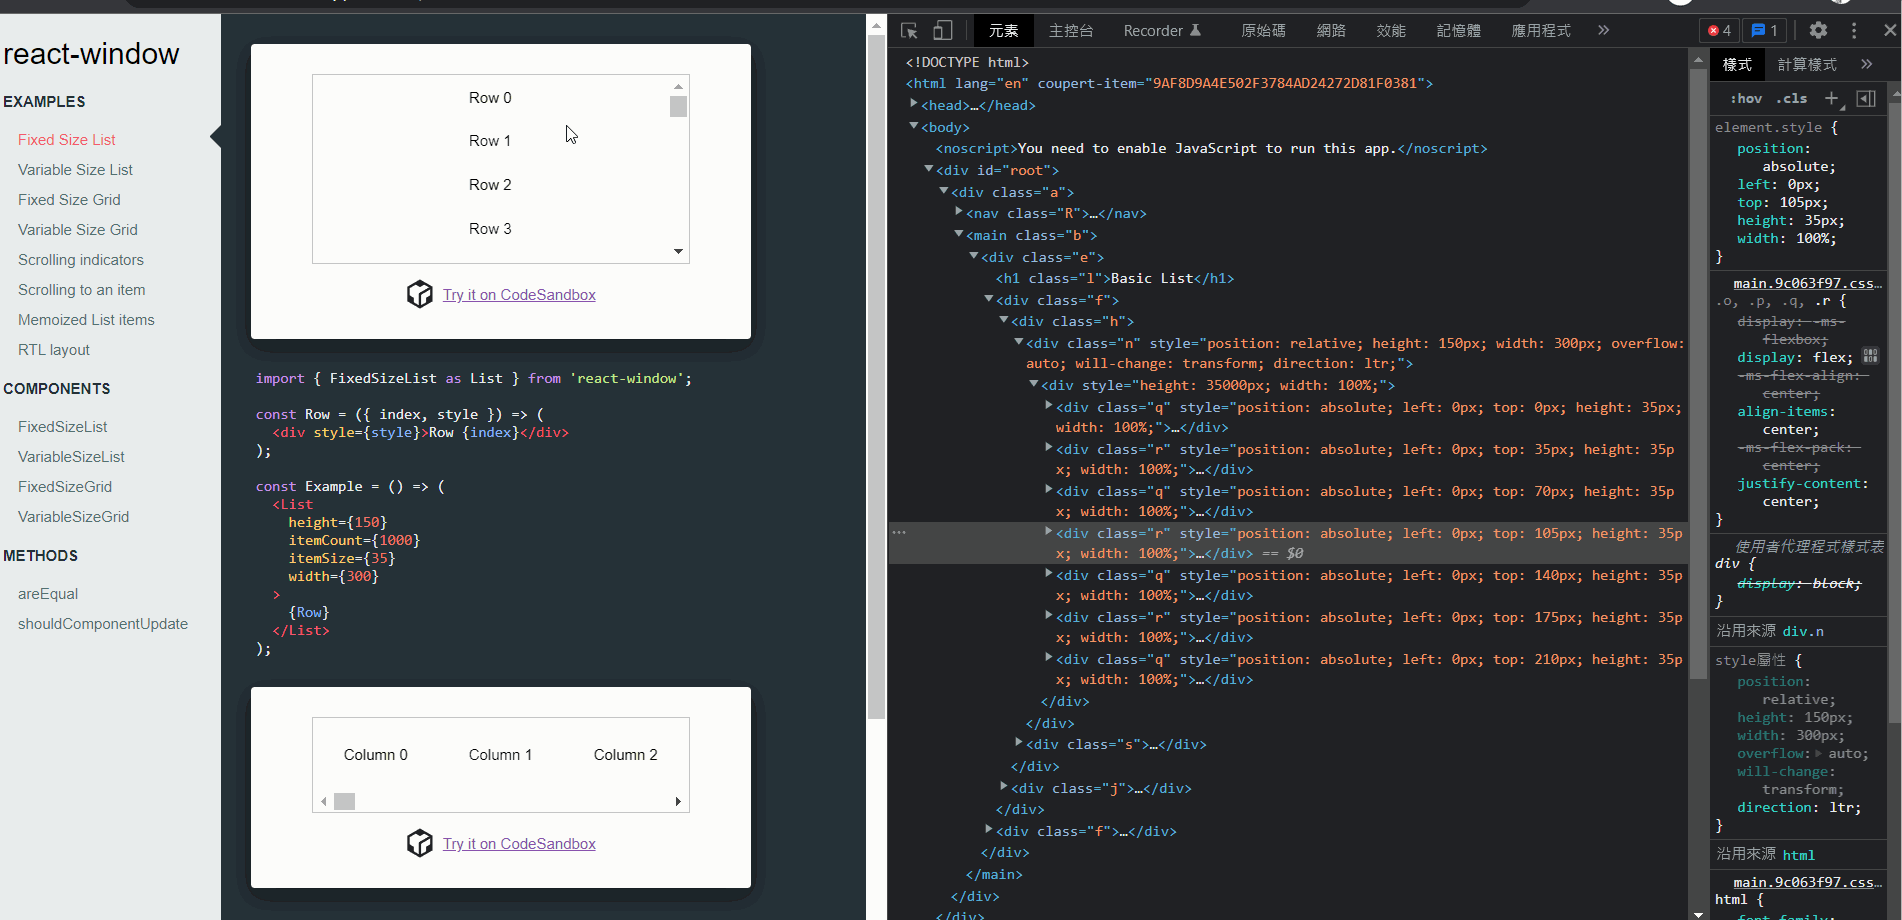Toggle the device toolbar icon
This screenshot has width=1902, height=920.
[x=942, y=31]
